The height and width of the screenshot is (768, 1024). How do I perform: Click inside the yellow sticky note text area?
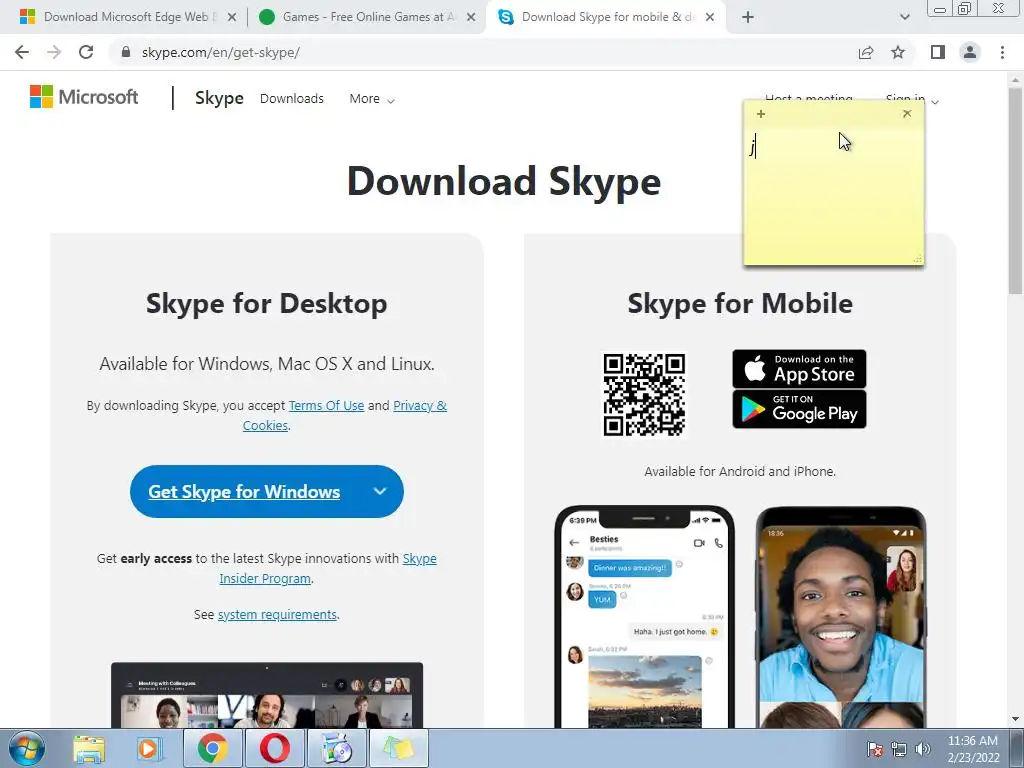(833, 196)
